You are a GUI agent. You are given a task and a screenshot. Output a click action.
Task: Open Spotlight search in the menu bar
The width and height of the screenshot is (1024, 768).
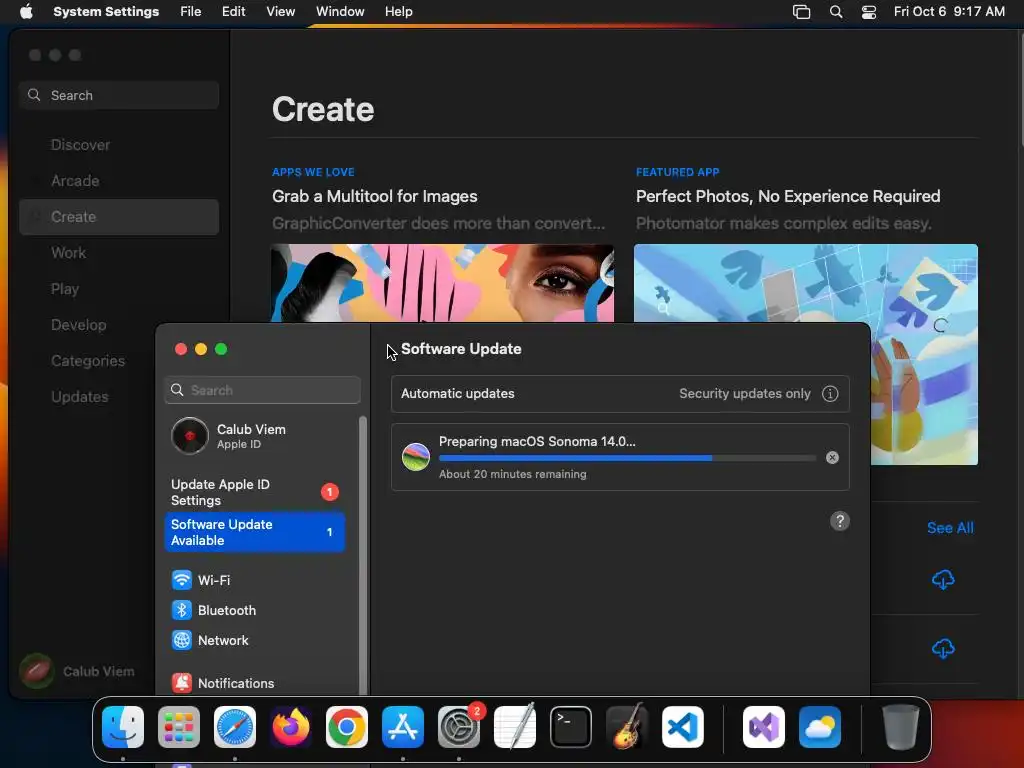pos(836,12)
